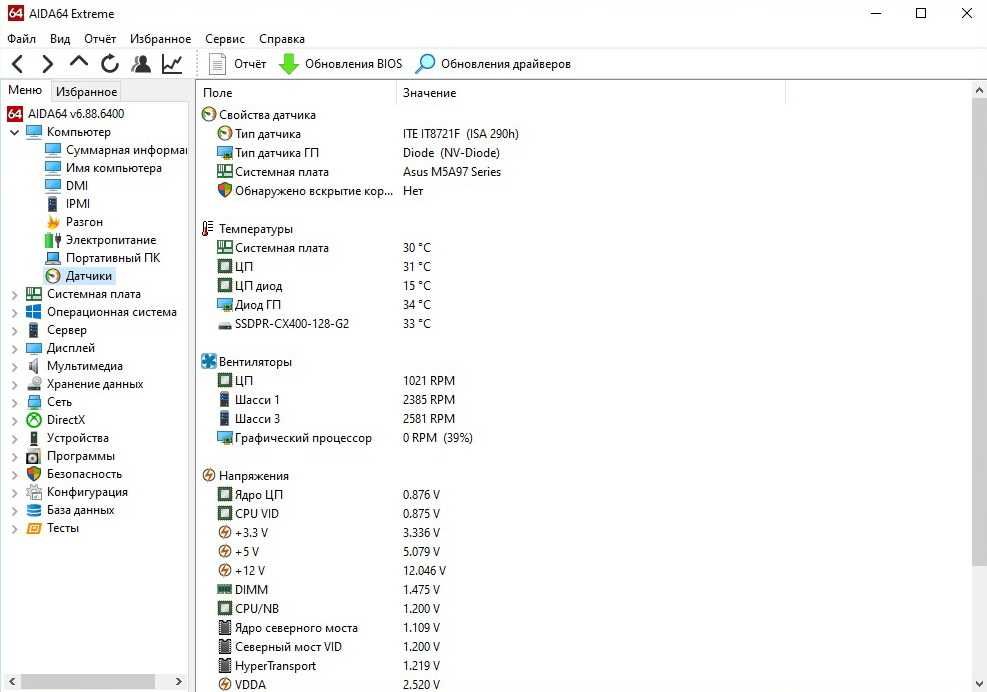Click the Температуры thermometer icon
Screen dimensions: 987x692
(x=208, y=229)
